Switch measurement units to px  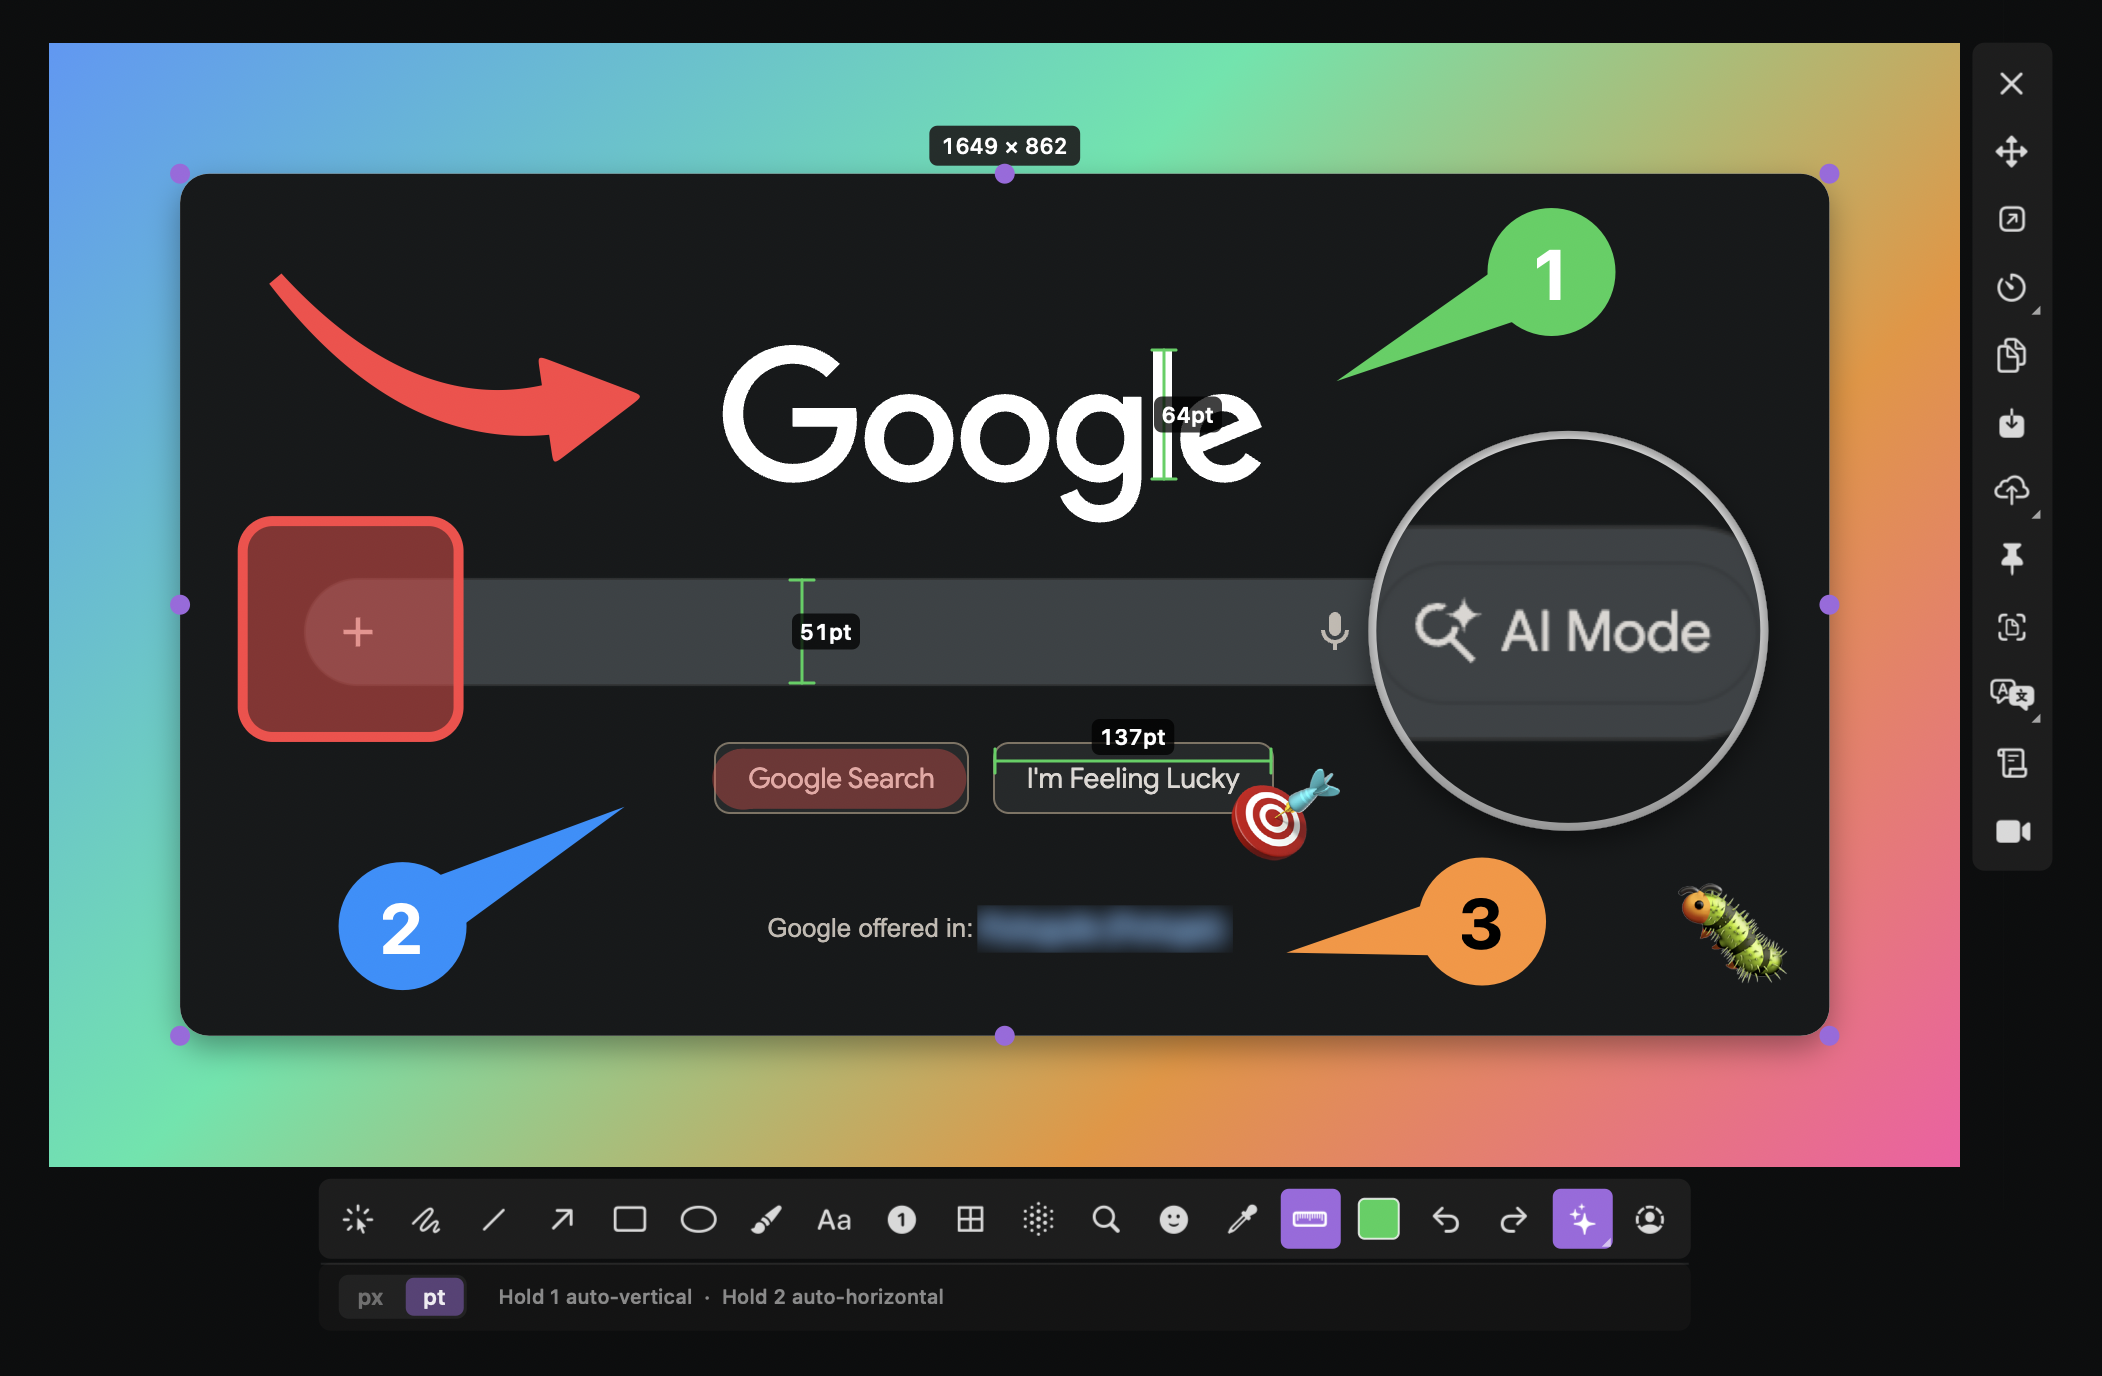[370, 1297]
